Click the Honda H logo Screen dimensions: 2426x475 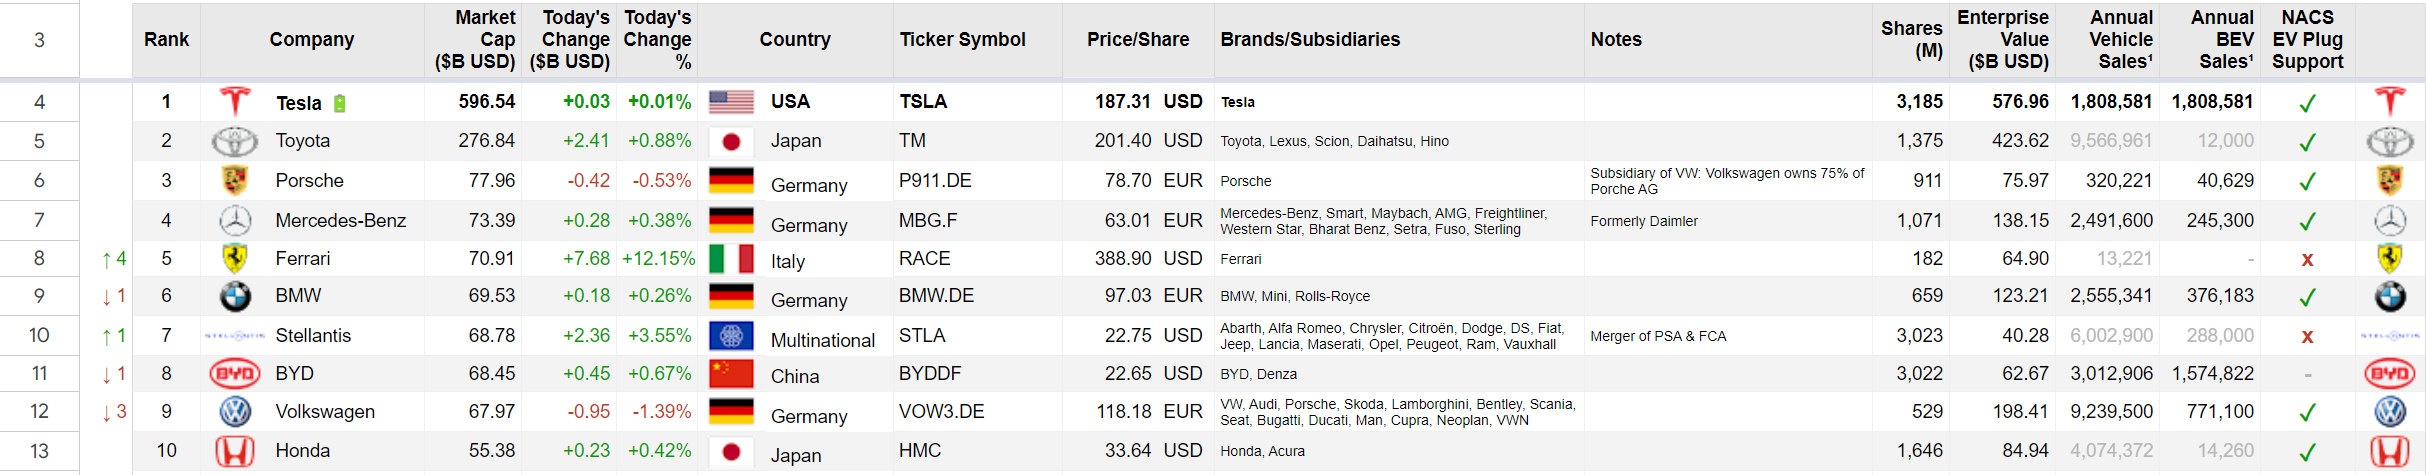tap(235, 451)
